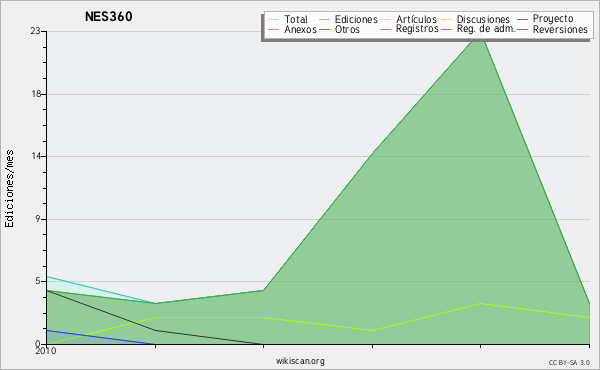Click the 2010 x-axis label

point(46,351)
